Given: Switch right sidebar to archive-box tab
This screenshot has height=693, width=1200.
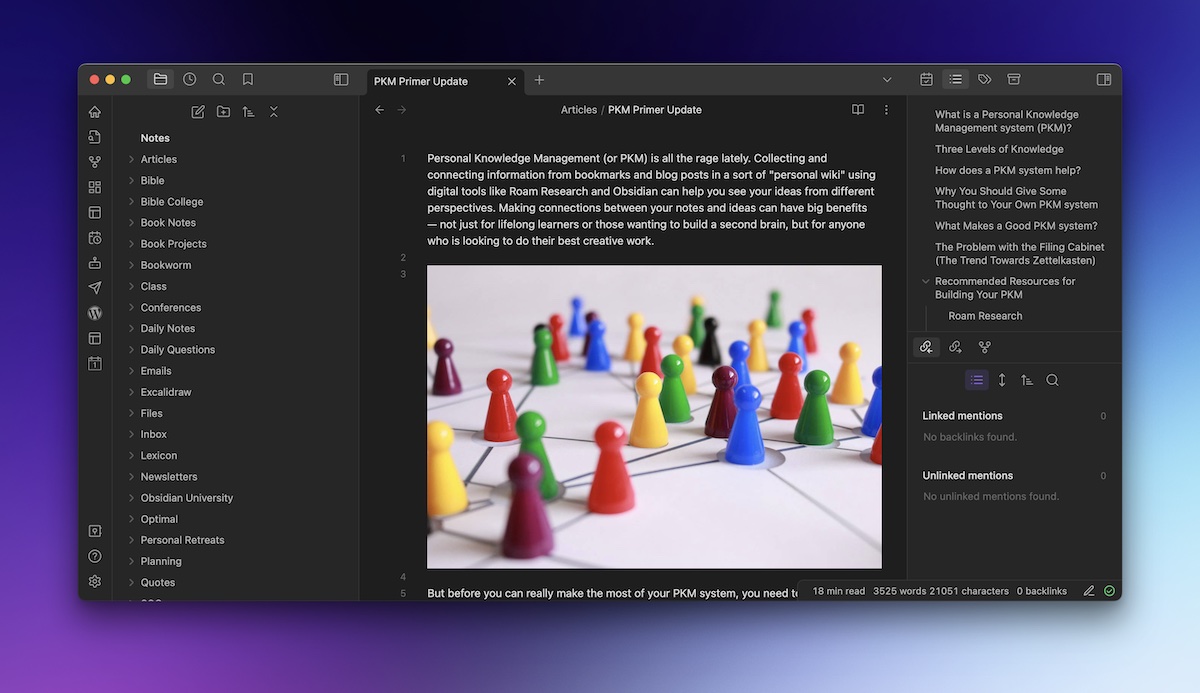Looking at the screenshot, I should tap(1014, 79).
